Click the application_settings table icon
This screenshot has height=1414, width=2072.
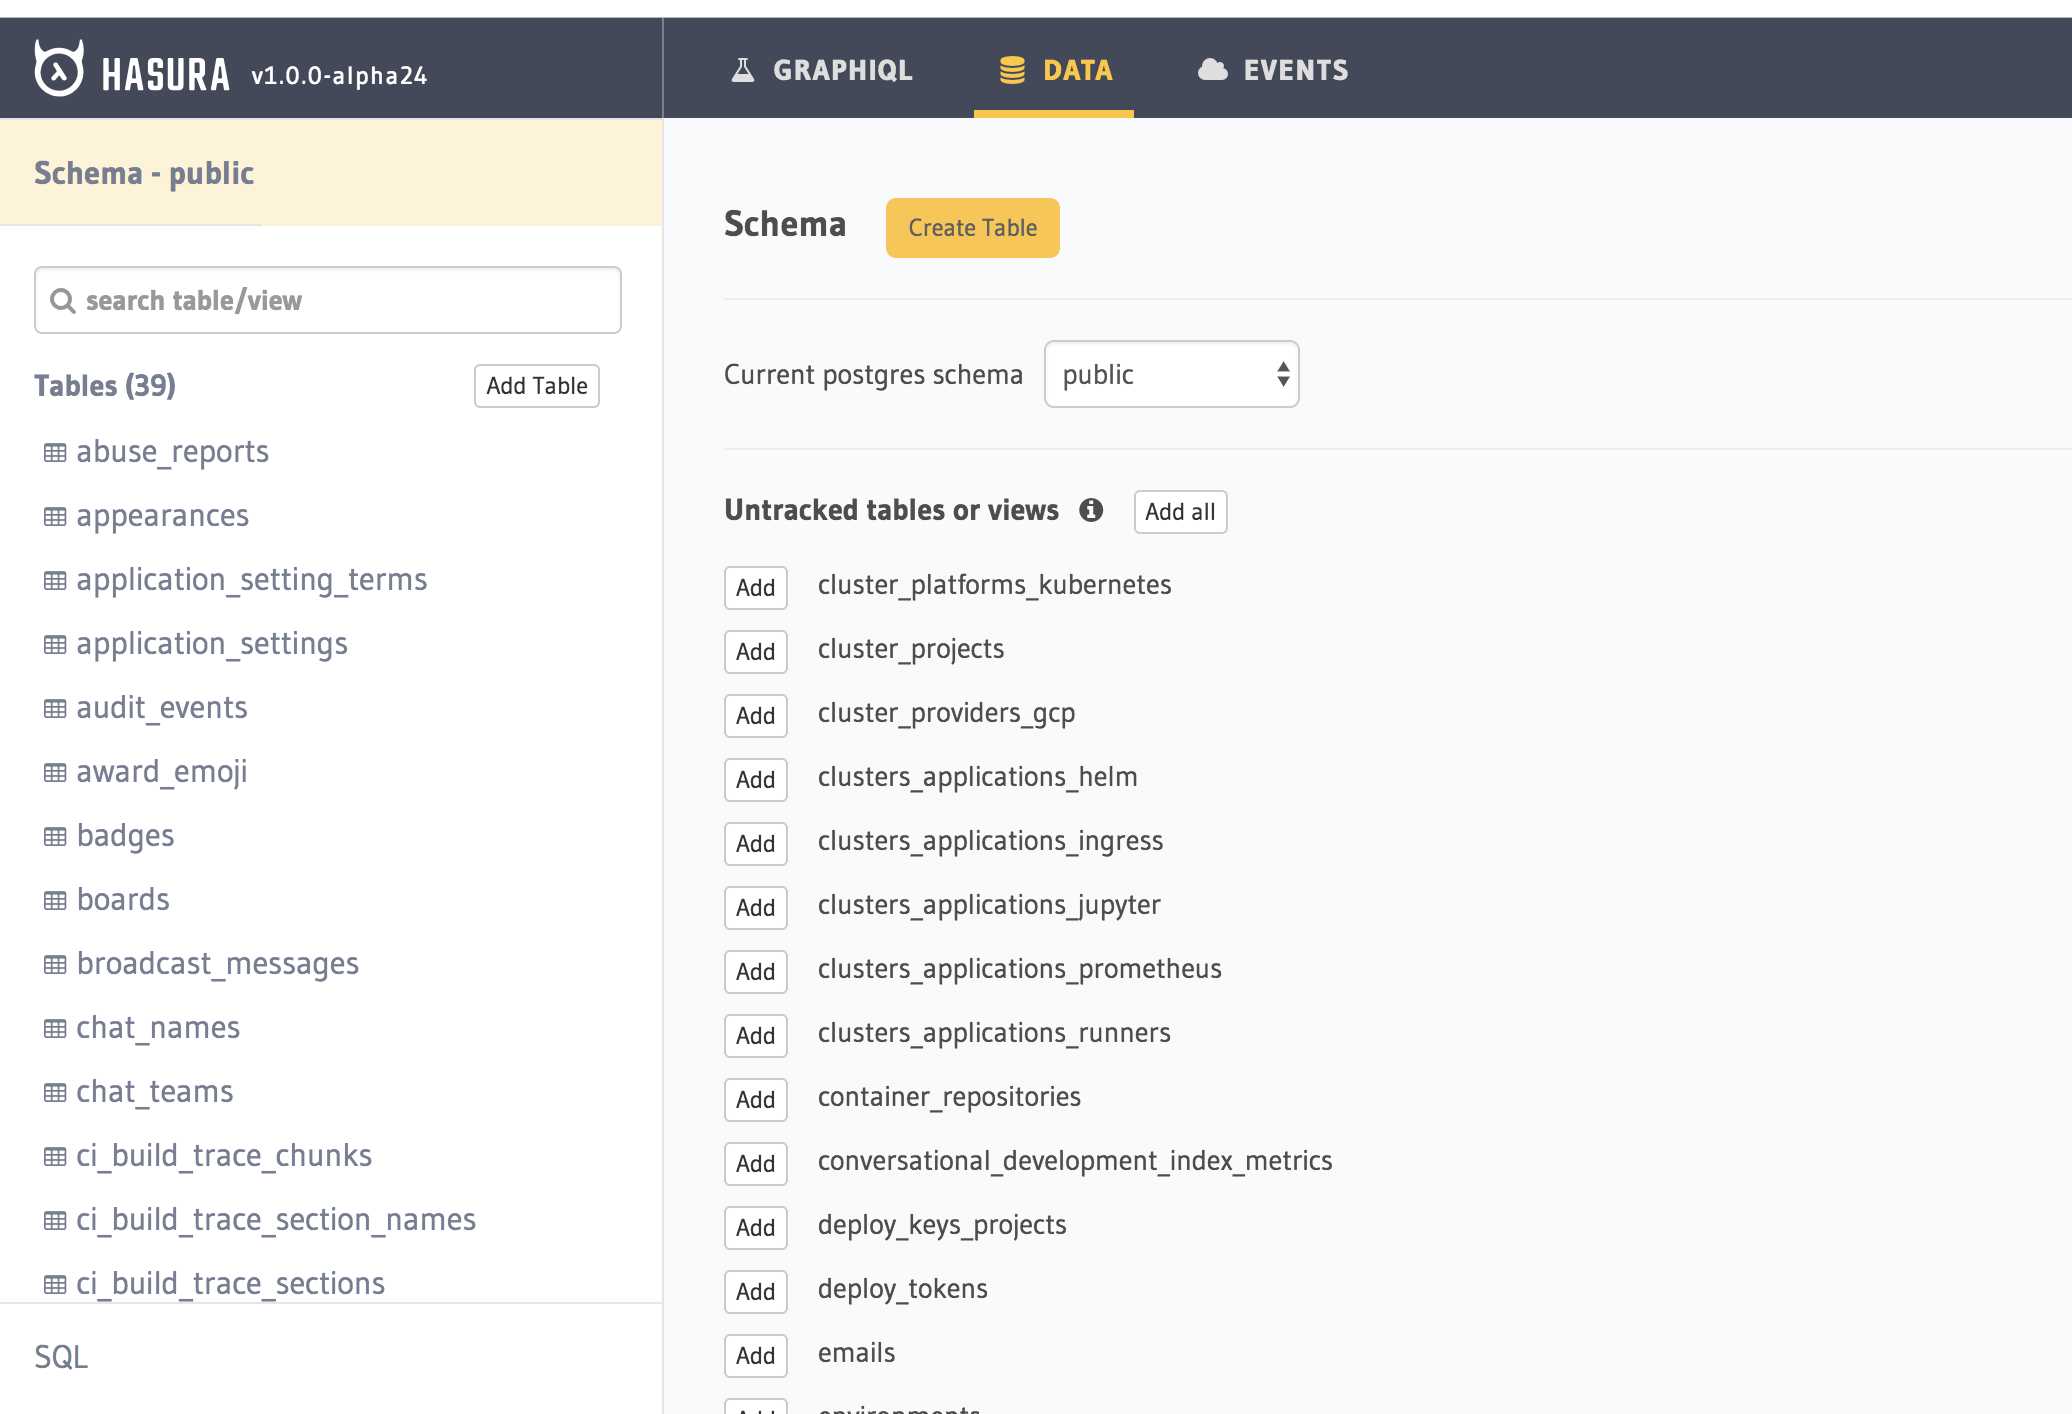click(55, 645)
